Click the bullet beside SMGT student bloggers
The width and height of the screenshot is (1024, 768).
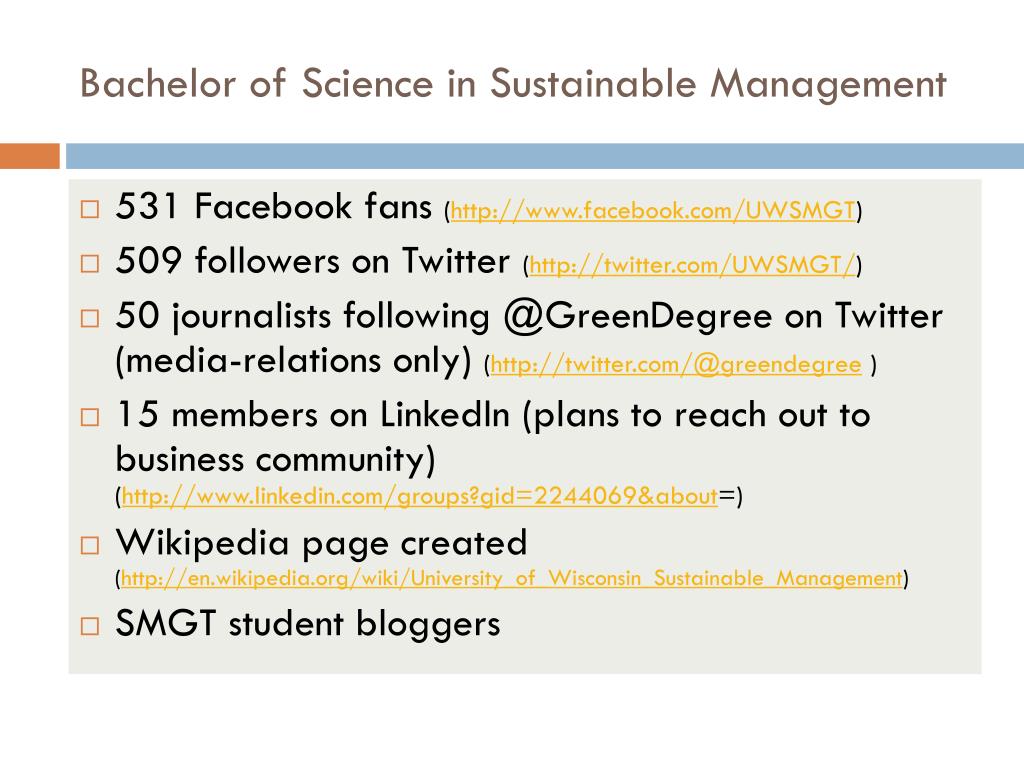point(89,626)
